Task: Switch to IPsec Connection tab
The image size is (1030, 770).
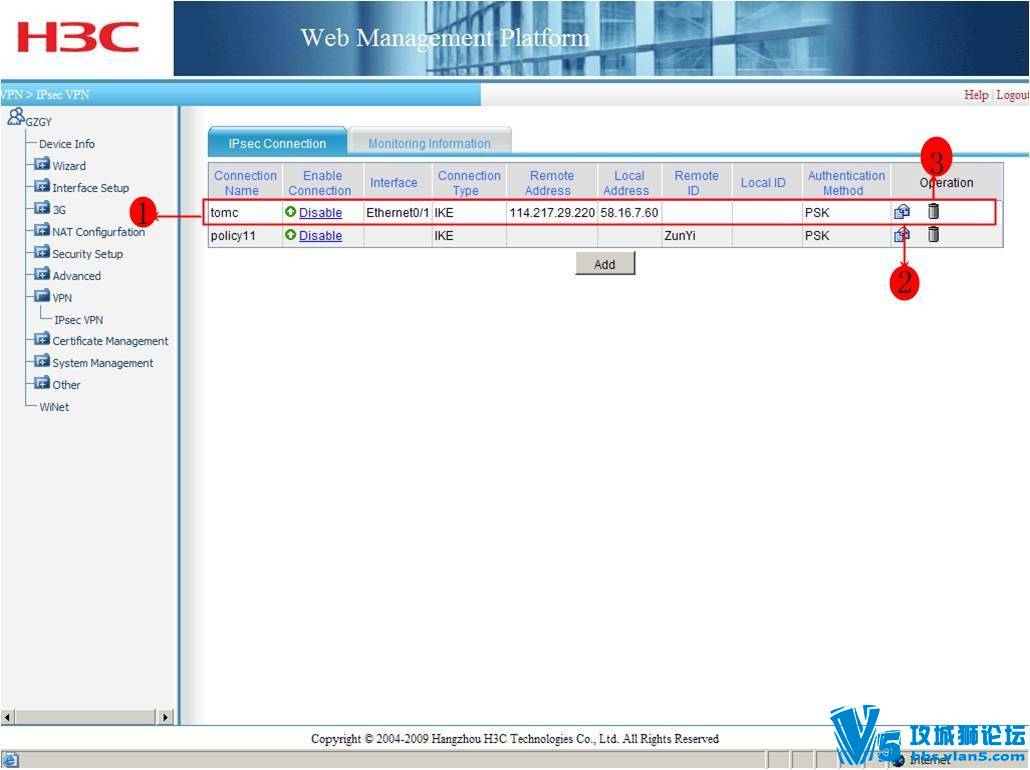Action: click(277, 143)
